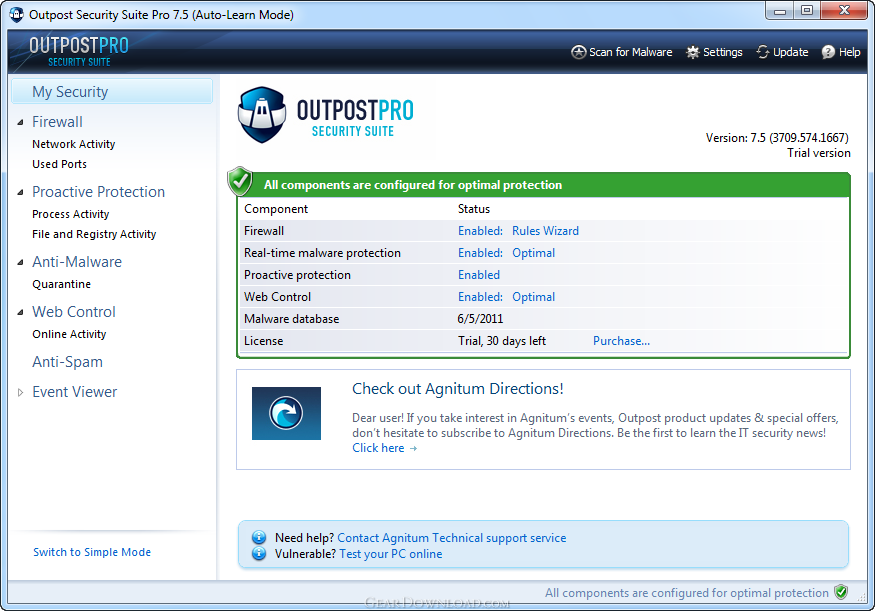Collapse the Web Control section arrow
This screenshot has height=611, width=875.
[21, 312]
